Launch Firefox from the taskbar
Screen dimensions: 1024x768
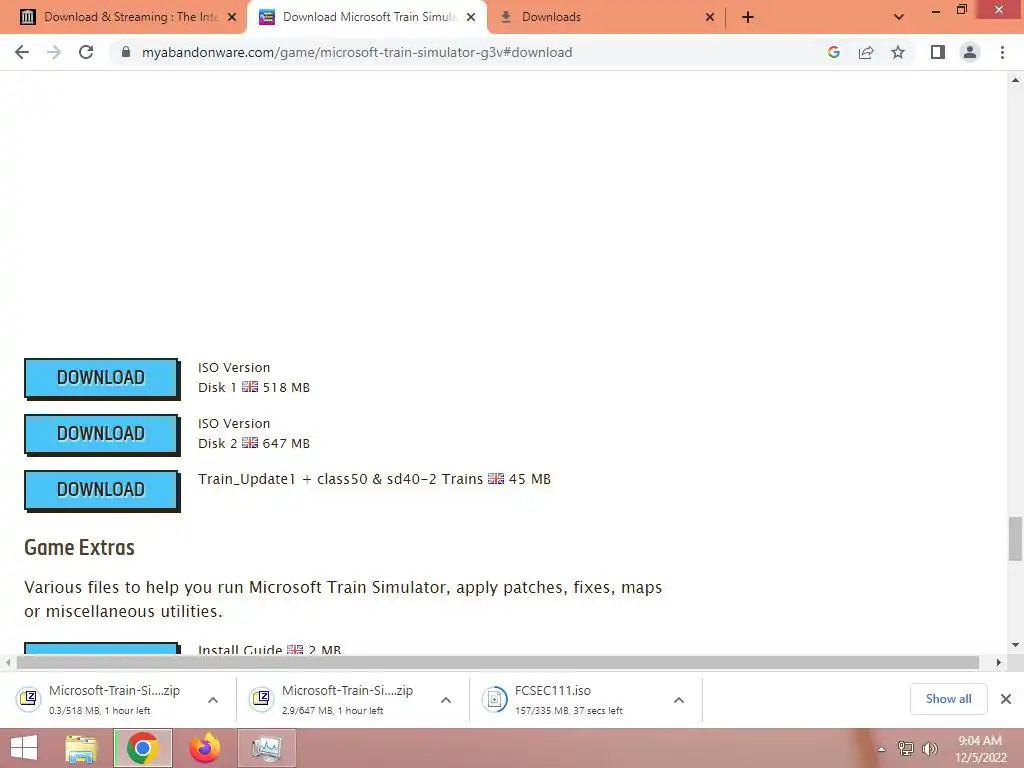click(x=205, y=748)
